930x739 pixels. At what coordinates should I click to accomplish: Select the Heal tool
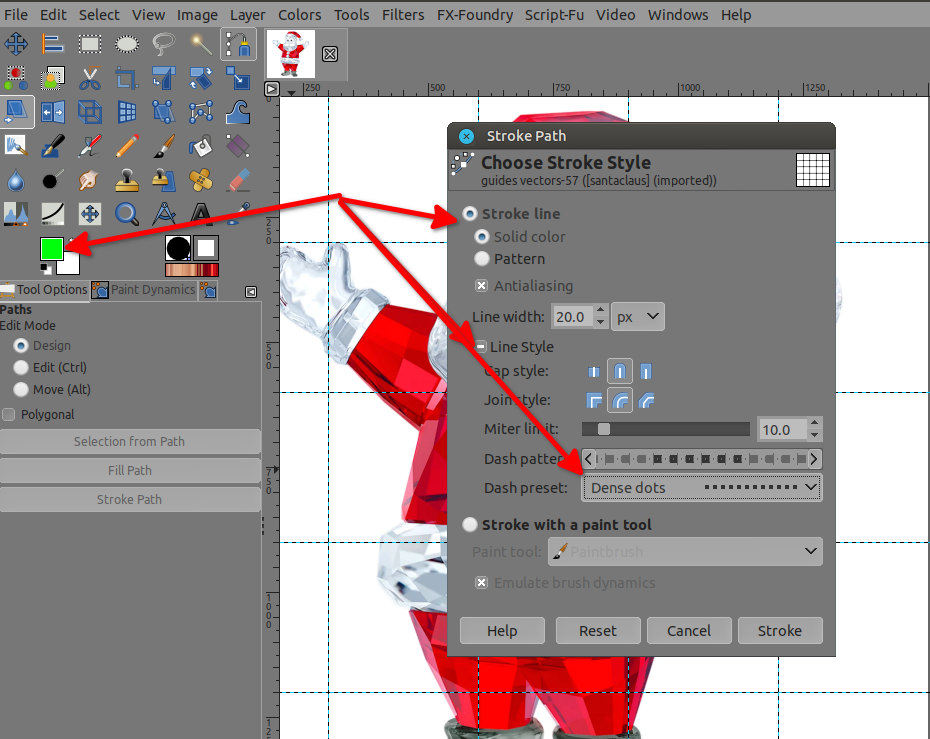coord(201,180)
